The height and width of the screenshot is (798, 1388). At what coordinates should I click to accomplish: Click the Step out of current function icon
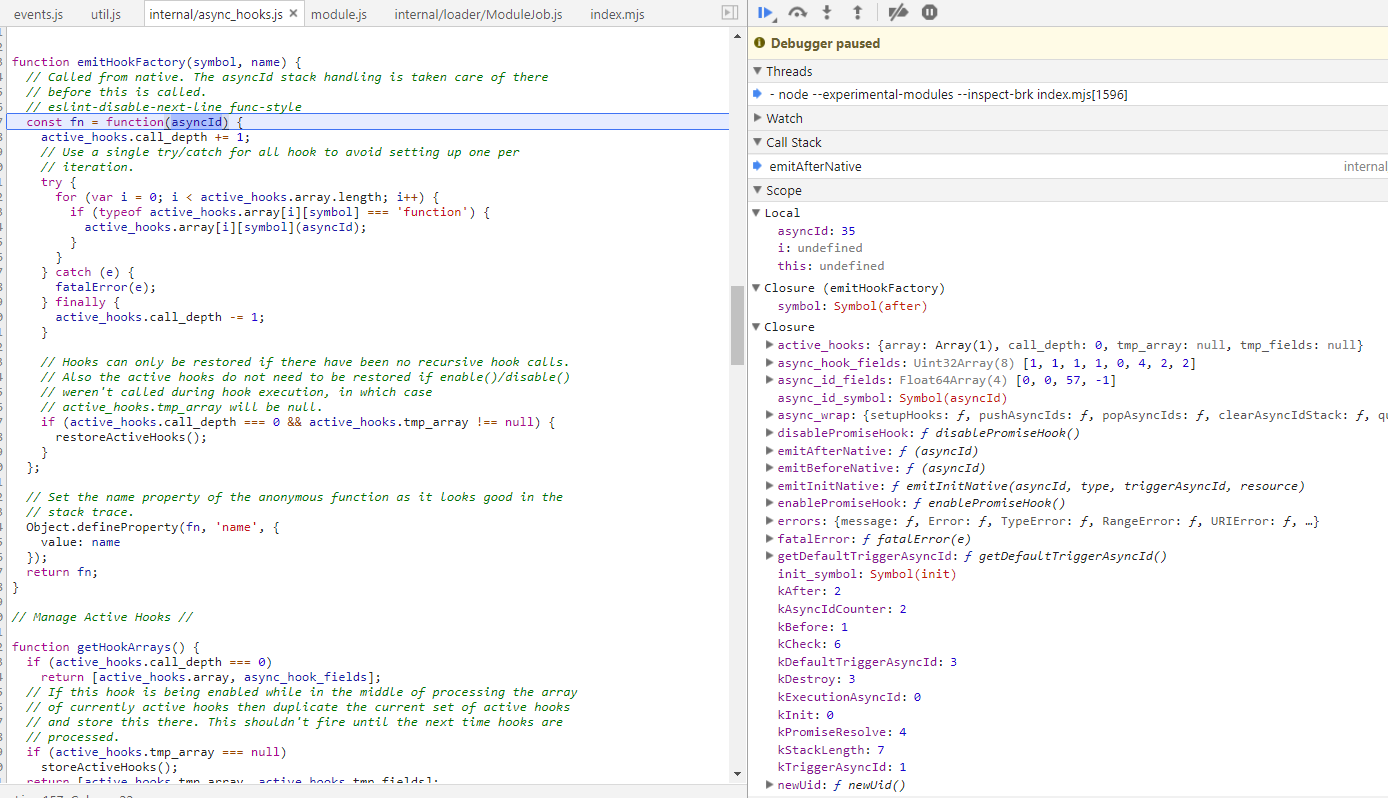(857, 12)
